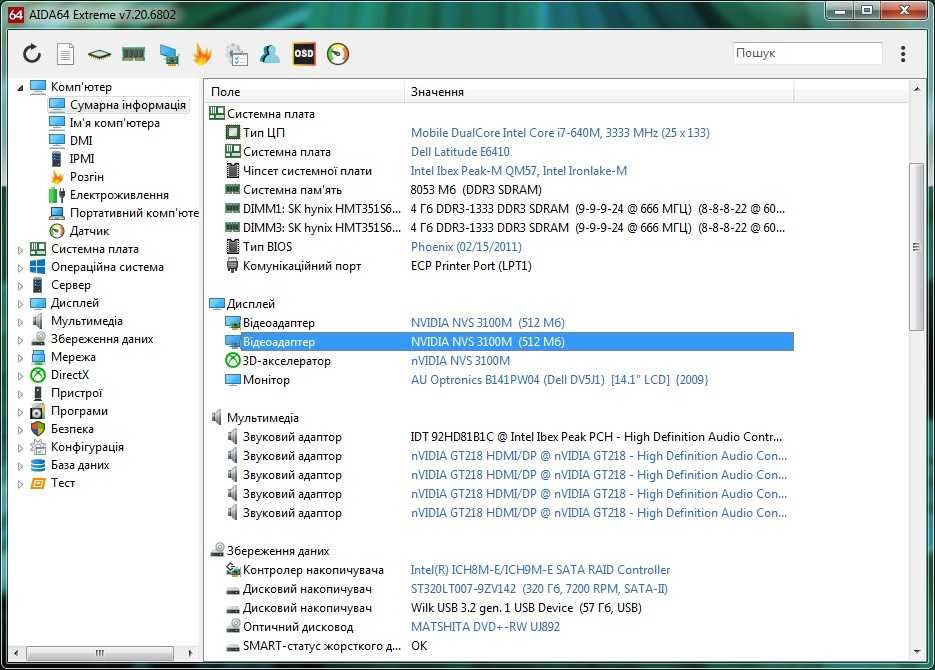This screenshot has height=670, width=935.
Task: Expand the Сервер tree node
Action: tap(20, 286)
